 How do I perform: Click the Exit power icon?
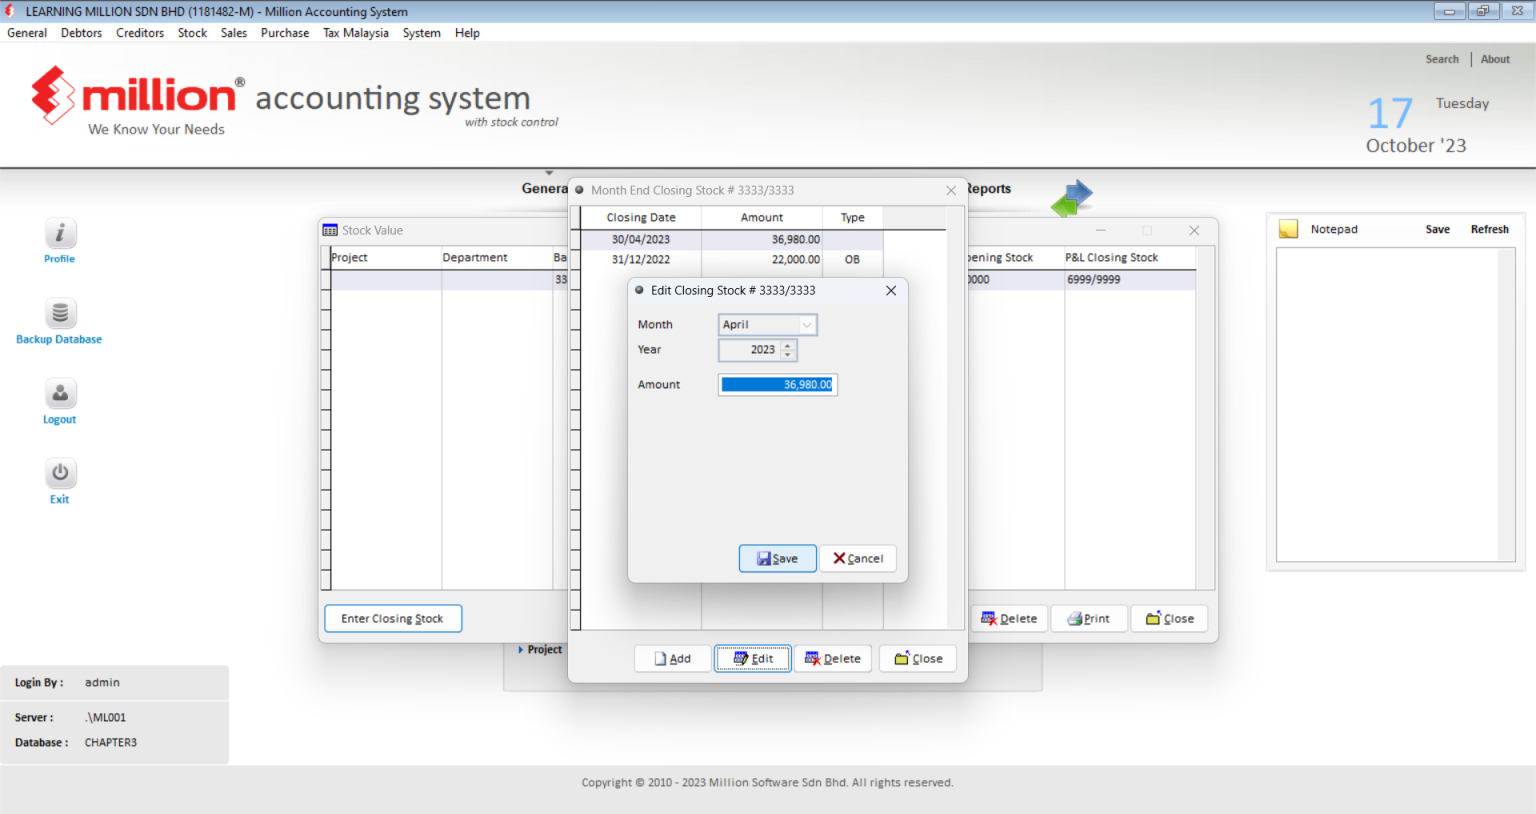(x=60, y=474)
